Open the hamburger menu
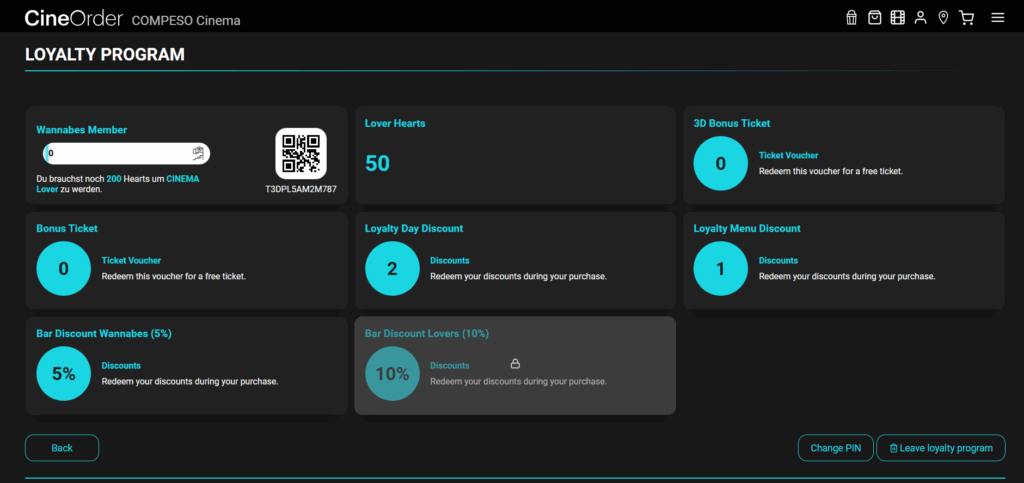 click(997, 18)
